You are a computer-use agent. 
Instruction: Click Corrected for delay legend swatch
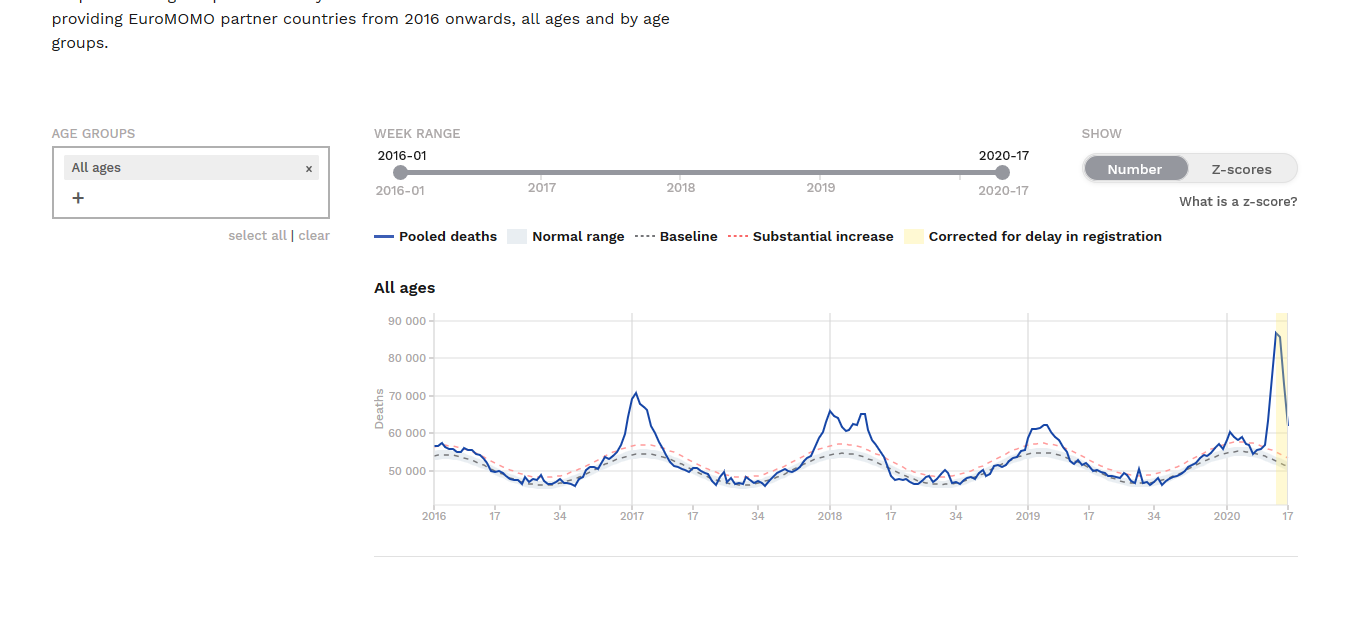click(x=913, y=237)
